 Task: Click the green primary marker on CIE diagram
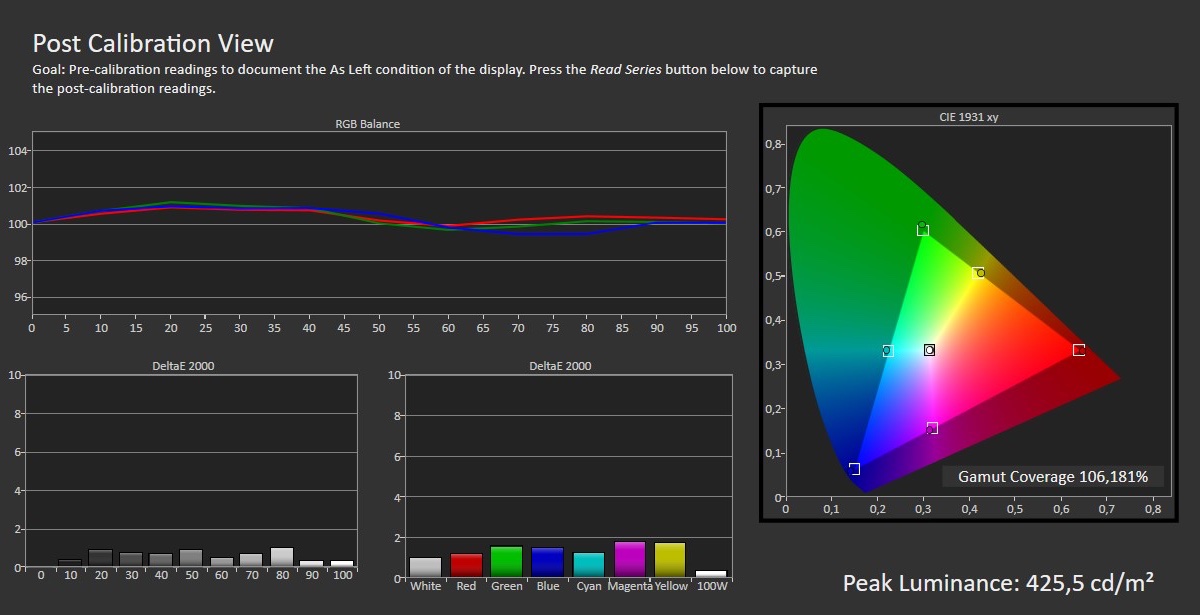coord(923,230)
